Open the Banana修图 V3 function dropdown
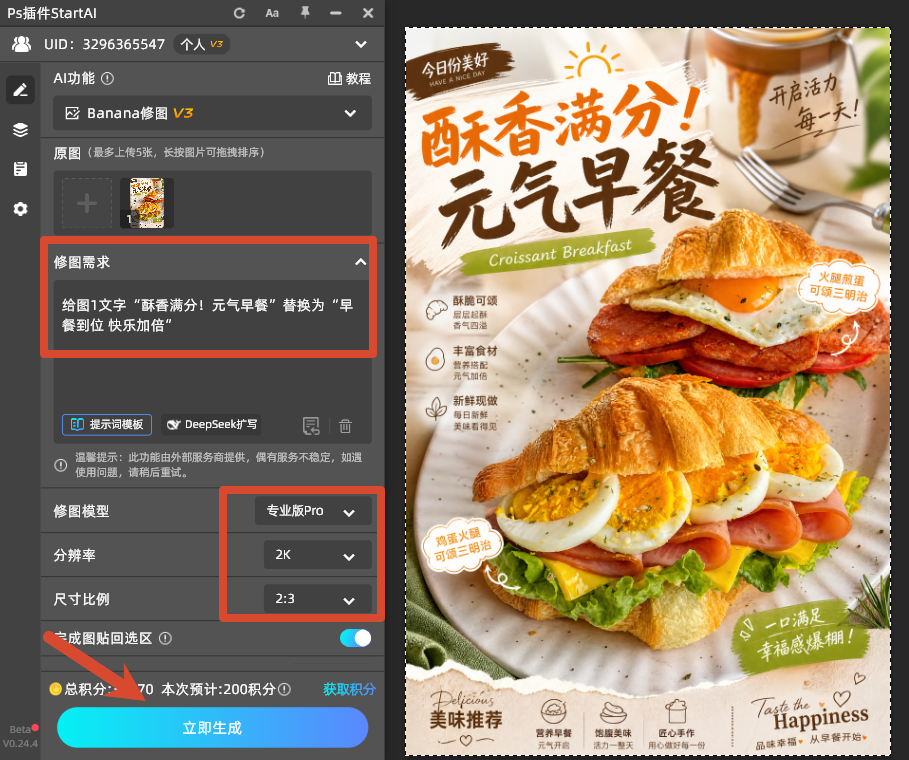Viewport: 909px width, 760px height. 212,113
